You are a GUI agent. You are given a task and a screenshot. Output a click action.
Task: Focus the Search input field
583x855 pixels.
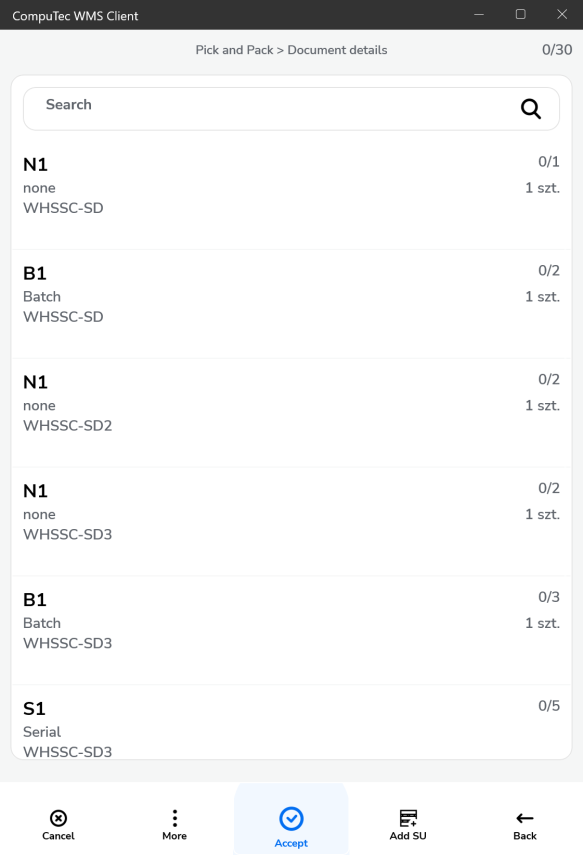[x=291, y=109]
